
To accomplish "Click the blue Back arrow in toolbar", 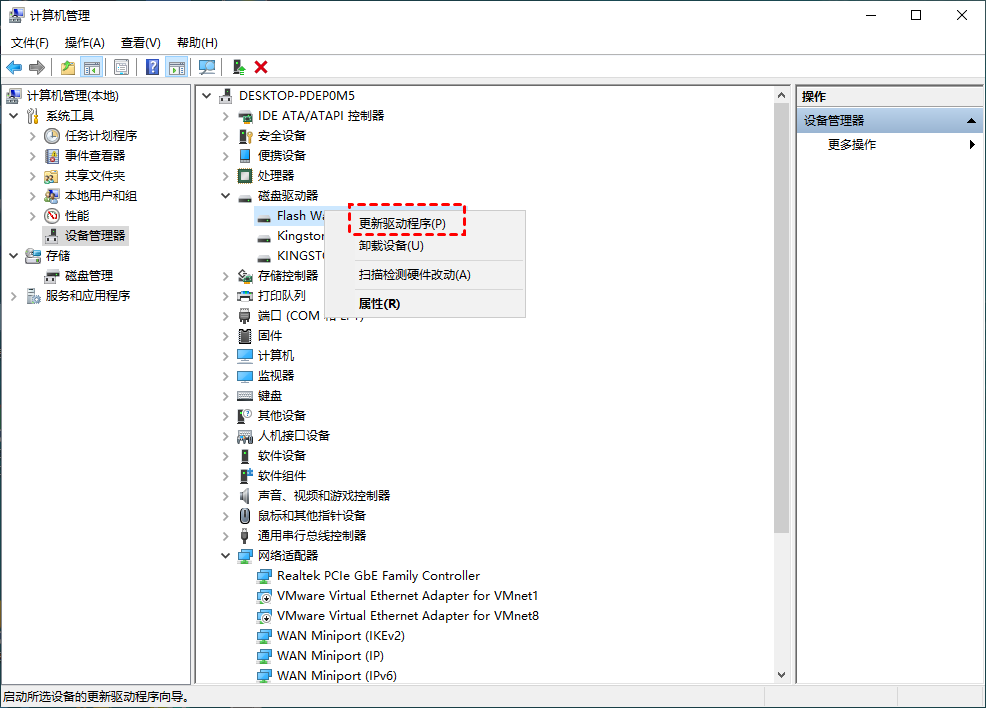I will 14,67.
